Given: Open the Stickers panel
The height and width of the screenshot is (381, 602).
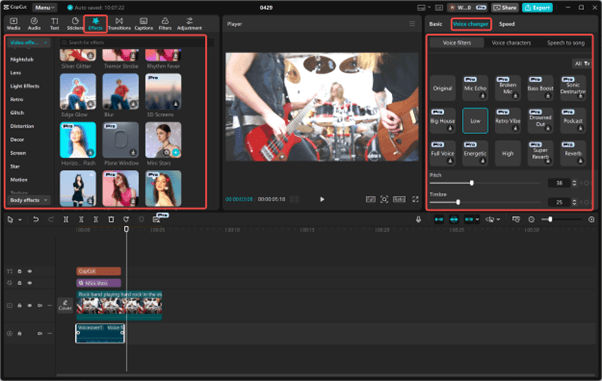Looking at the screenshot, I should coord(75,24).
